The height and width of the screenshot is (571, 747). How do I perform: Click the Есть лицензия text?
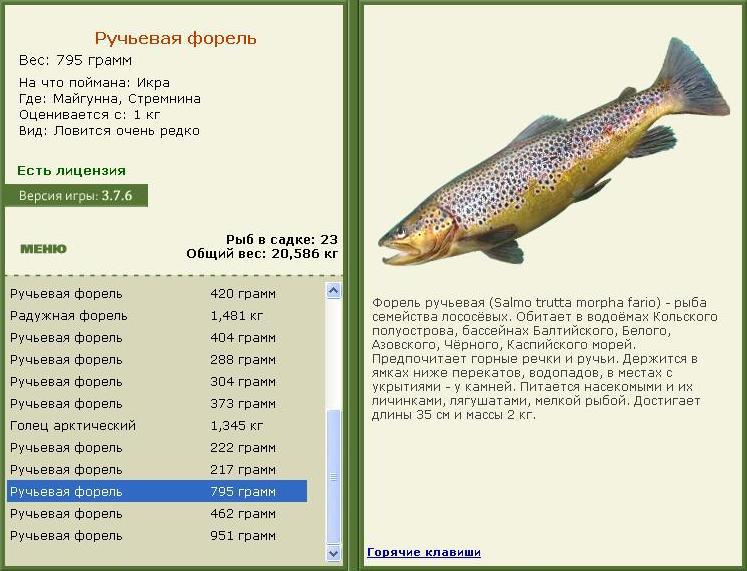coord(71,170)
